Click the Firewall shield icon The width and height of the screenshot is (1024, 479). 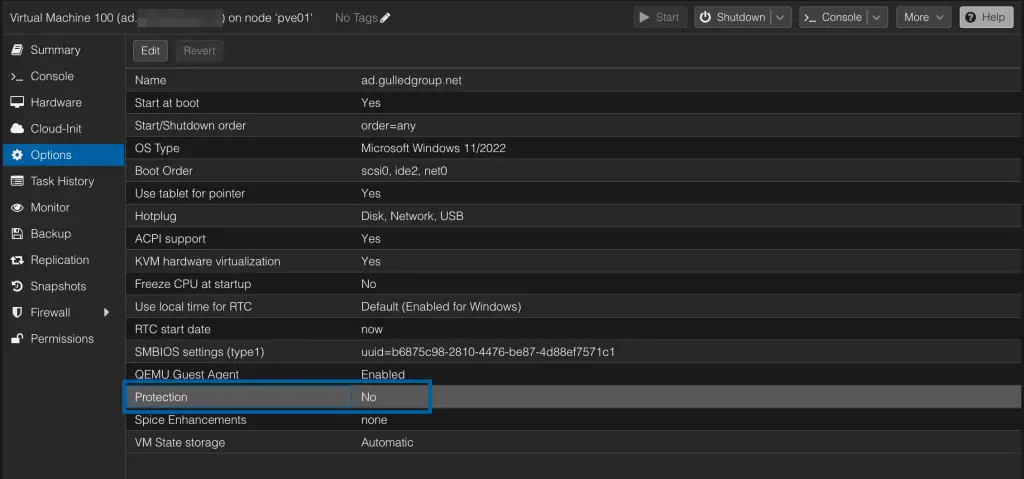18,312
